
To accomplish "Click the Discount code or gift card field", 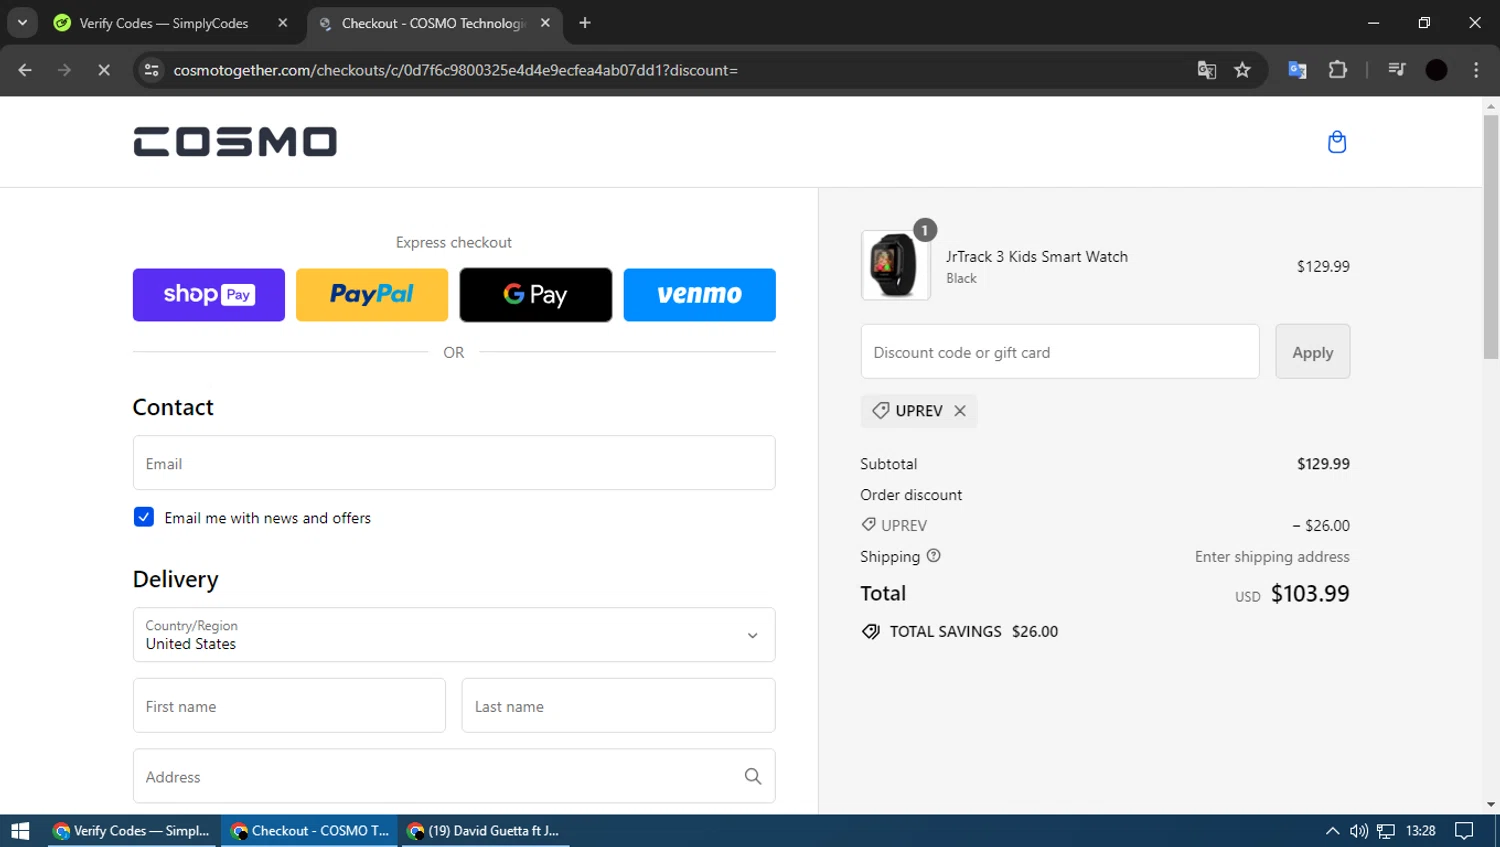I will coord(1060,352).
